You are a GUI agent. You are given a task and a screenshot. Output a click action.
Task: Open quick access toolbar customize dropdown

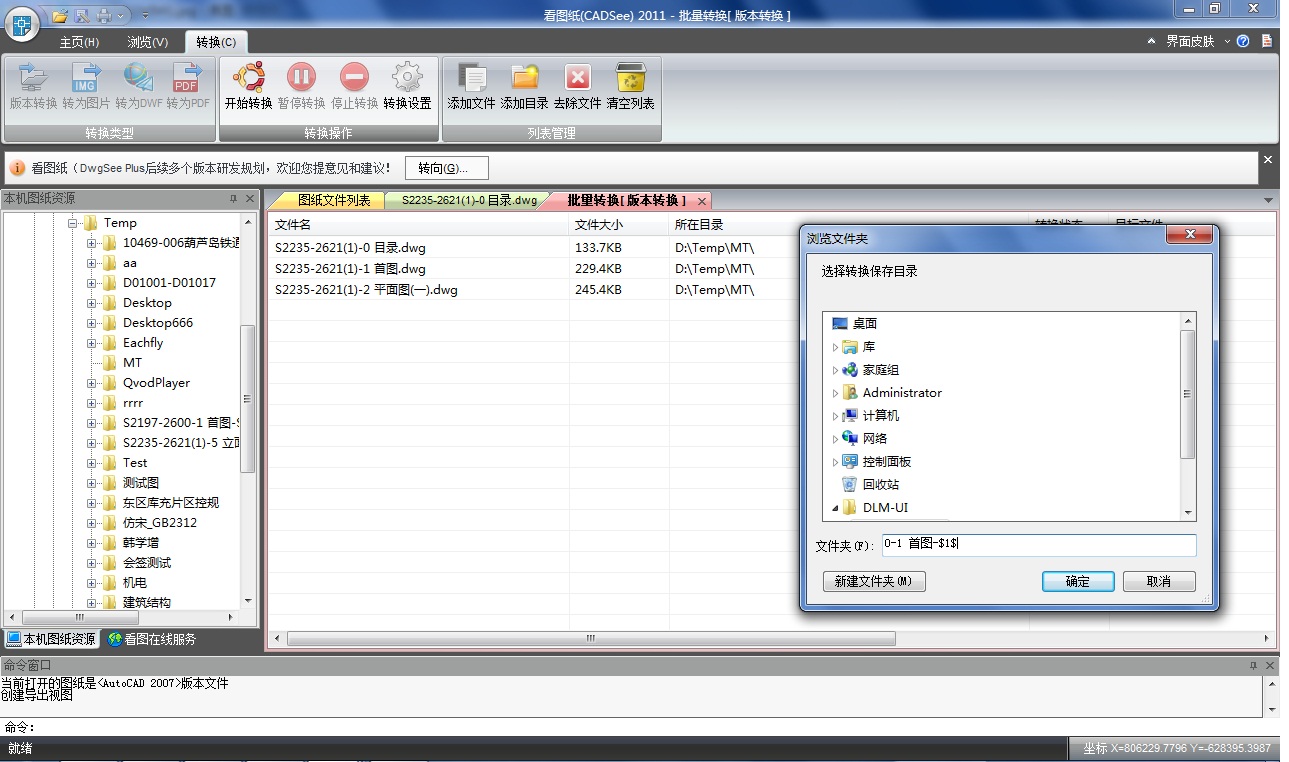144,15
